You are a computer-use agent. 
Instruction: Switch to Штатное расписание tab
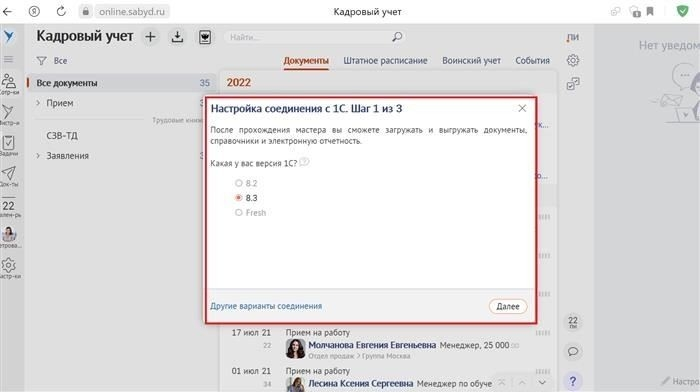[385, 61]
